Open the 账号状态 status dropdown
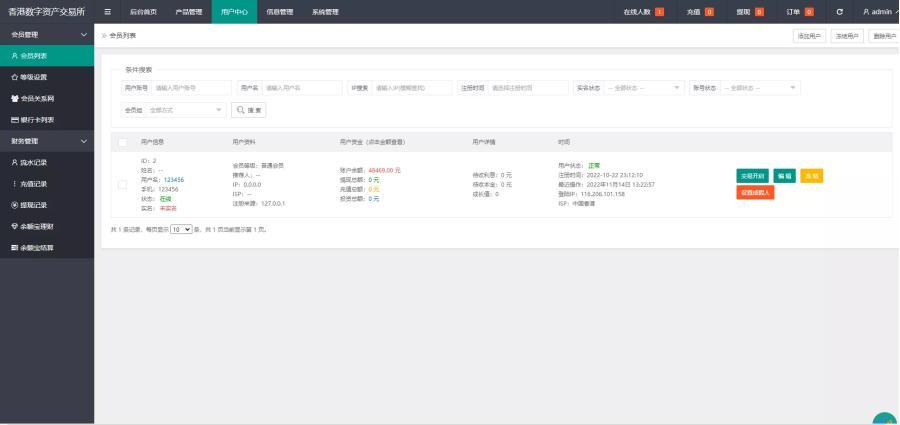 tap(760, 88)
